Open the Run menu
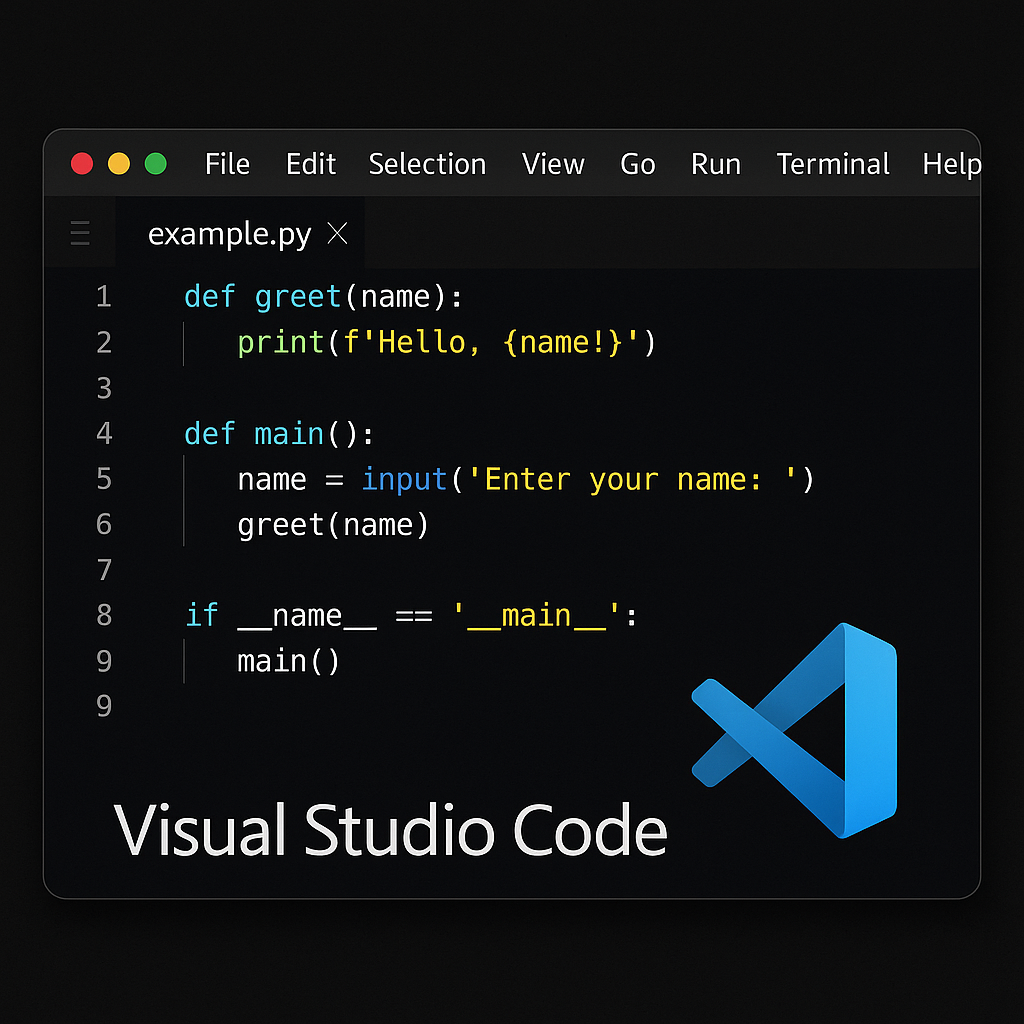 click(x=716, y=164)
